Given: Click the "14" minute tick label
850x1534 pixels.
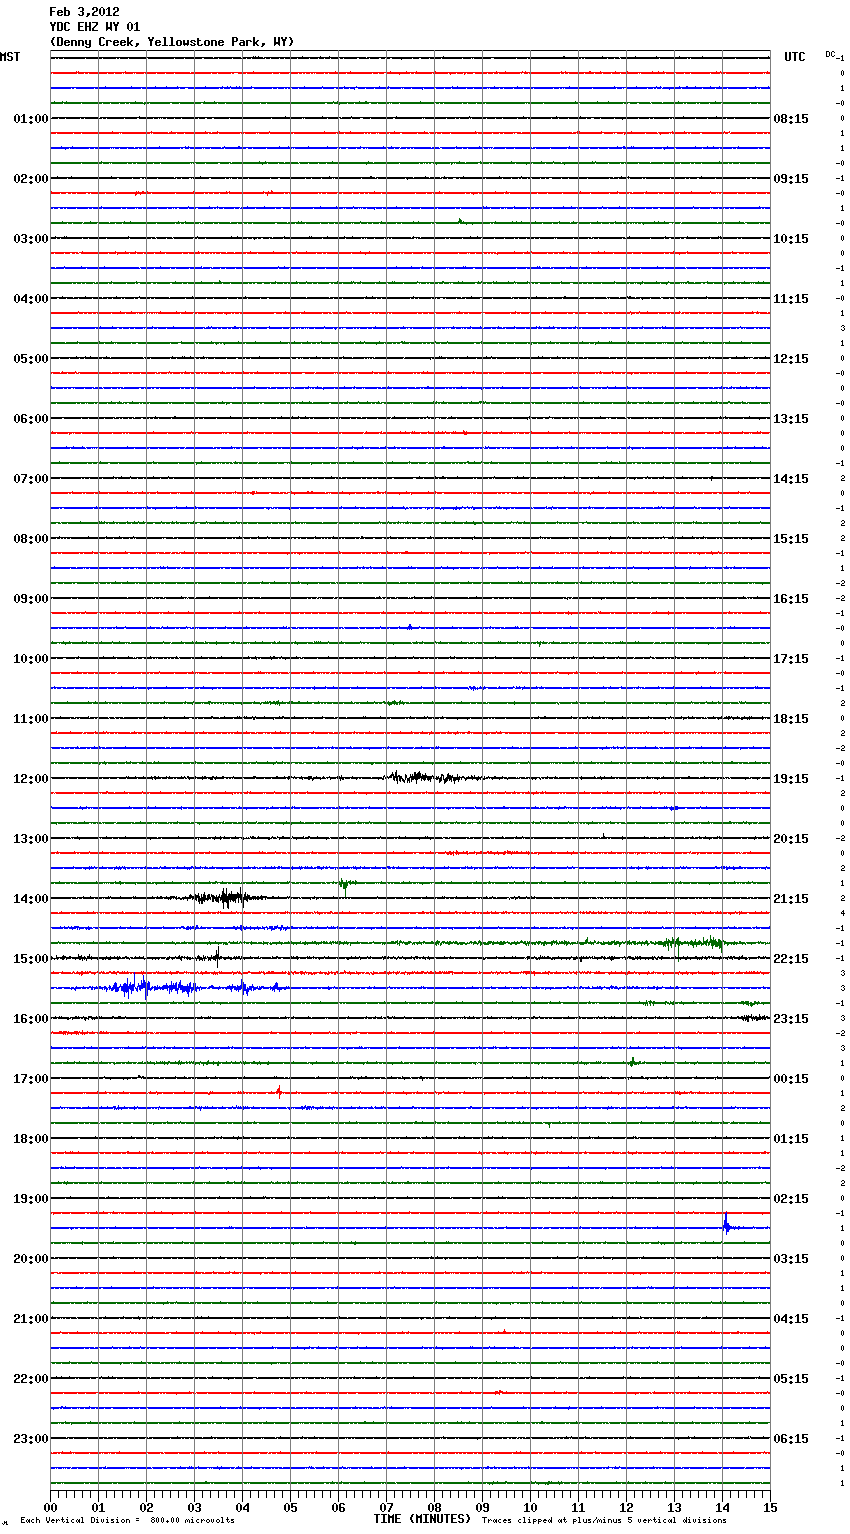Looking at the screenshot, I should 722,1506.
